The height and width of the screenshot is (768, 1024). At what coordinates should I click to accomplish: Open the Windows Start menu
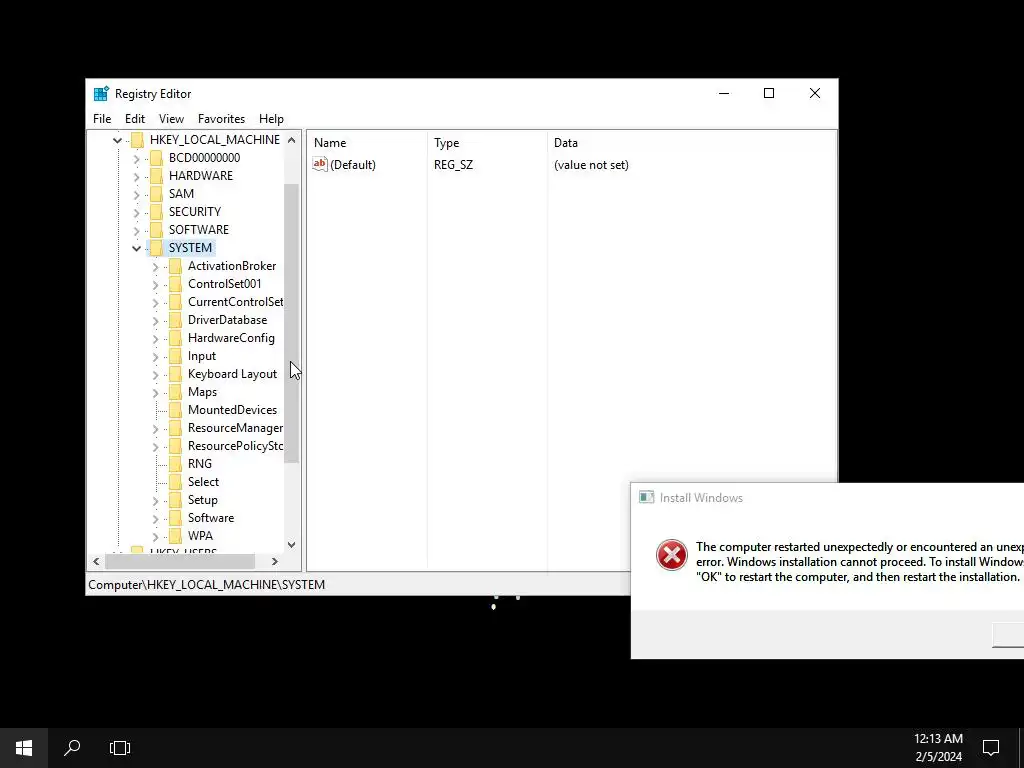point(24,748)
